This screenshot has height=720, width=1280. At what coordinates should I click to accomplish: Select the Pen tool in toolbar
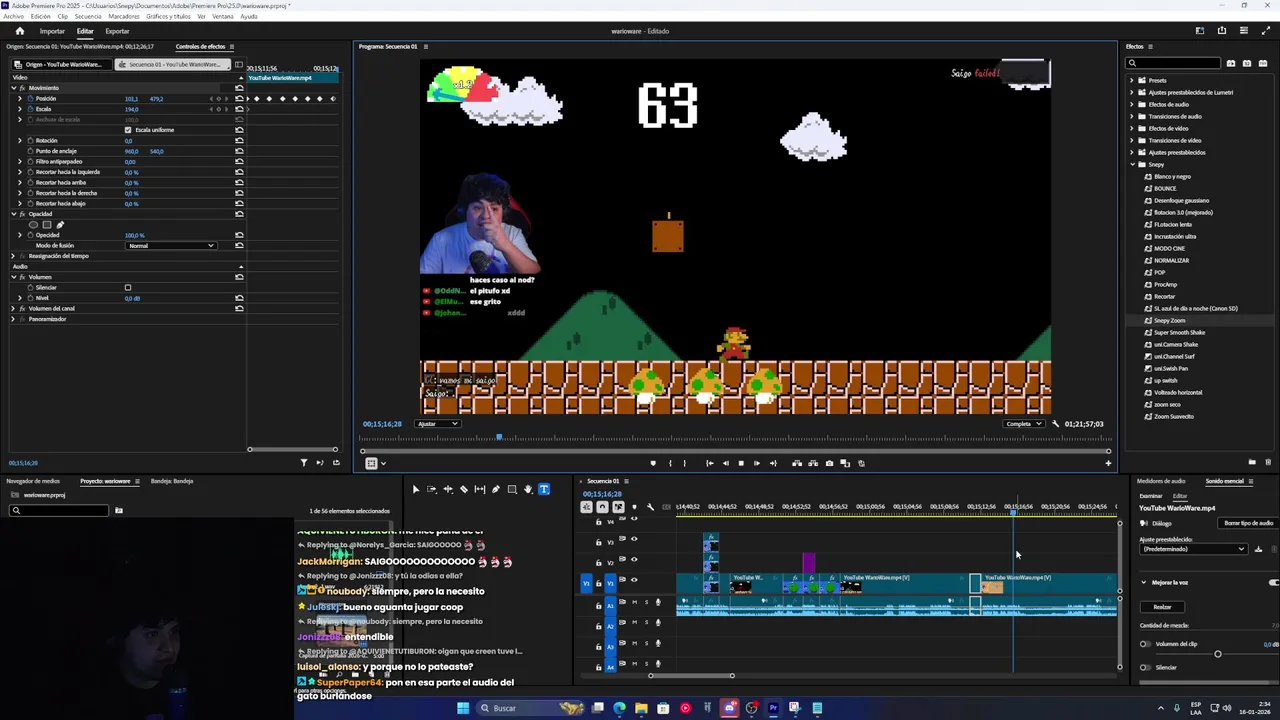pos(496,489)
